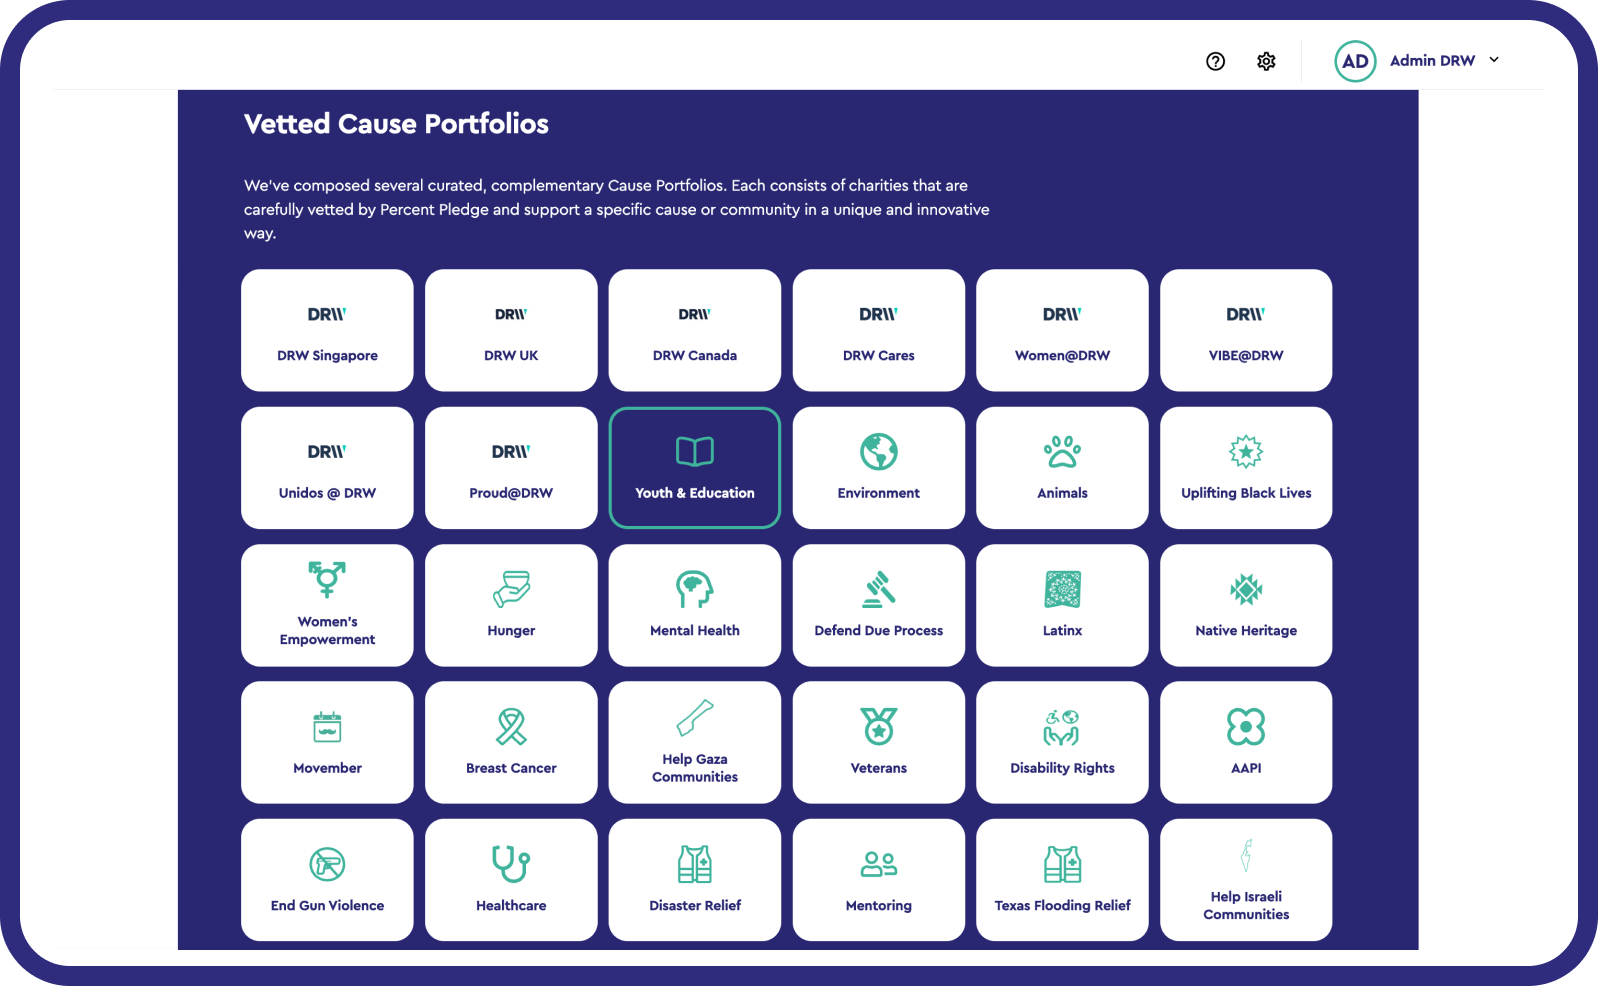Click the Movember calendar mustache icon
Viewport: 1598px width, 986px height.
pos(327,727)
